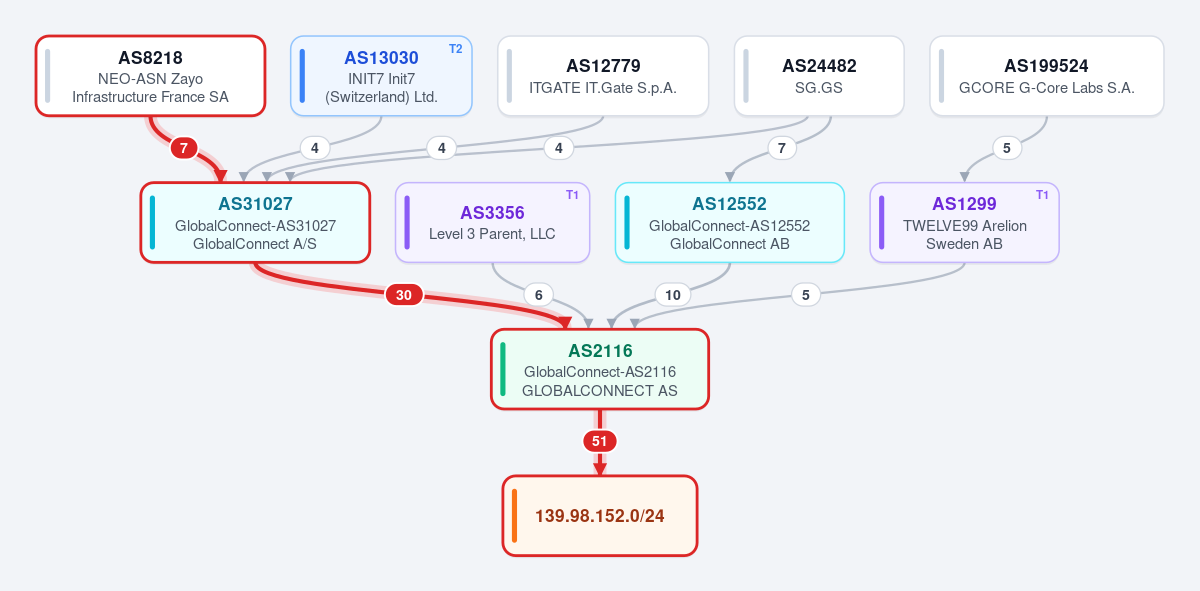Open the AS12552 GlobalConnect AB node
1200x591 pixels.
(x=729, y=223)
